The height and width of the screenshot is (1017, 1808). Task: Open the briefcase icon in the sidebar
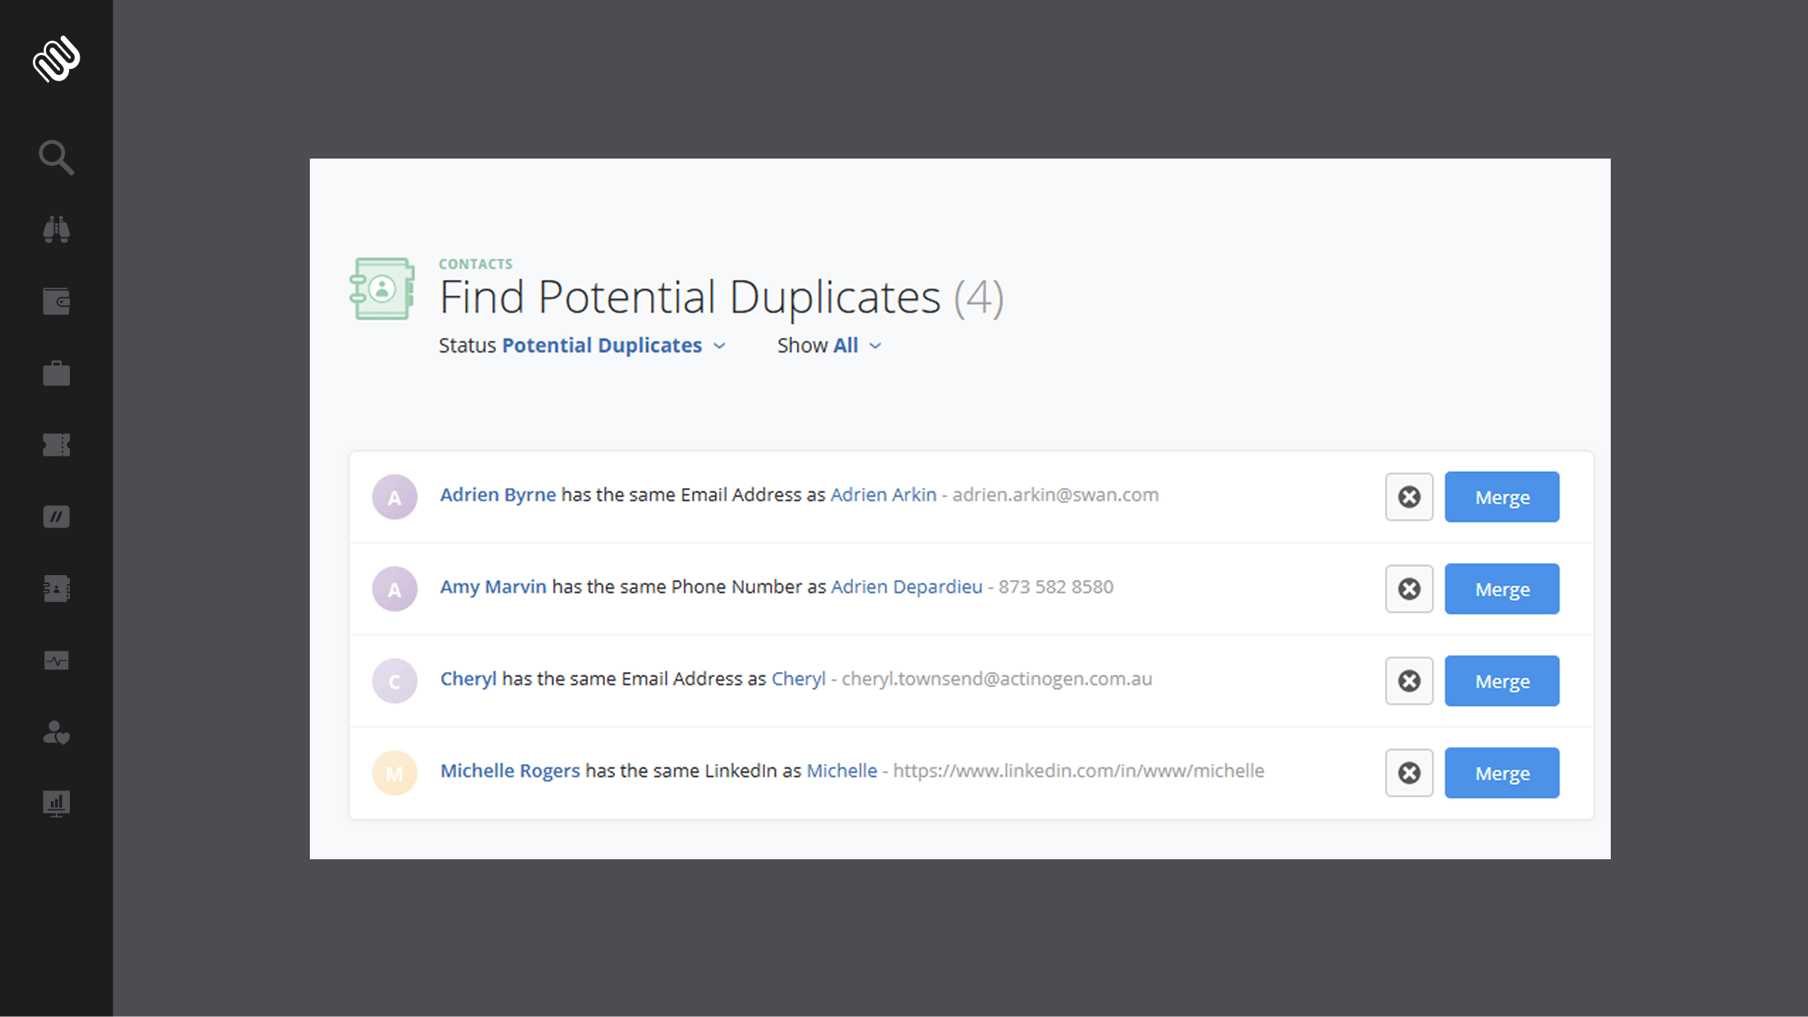pos(56,373)
